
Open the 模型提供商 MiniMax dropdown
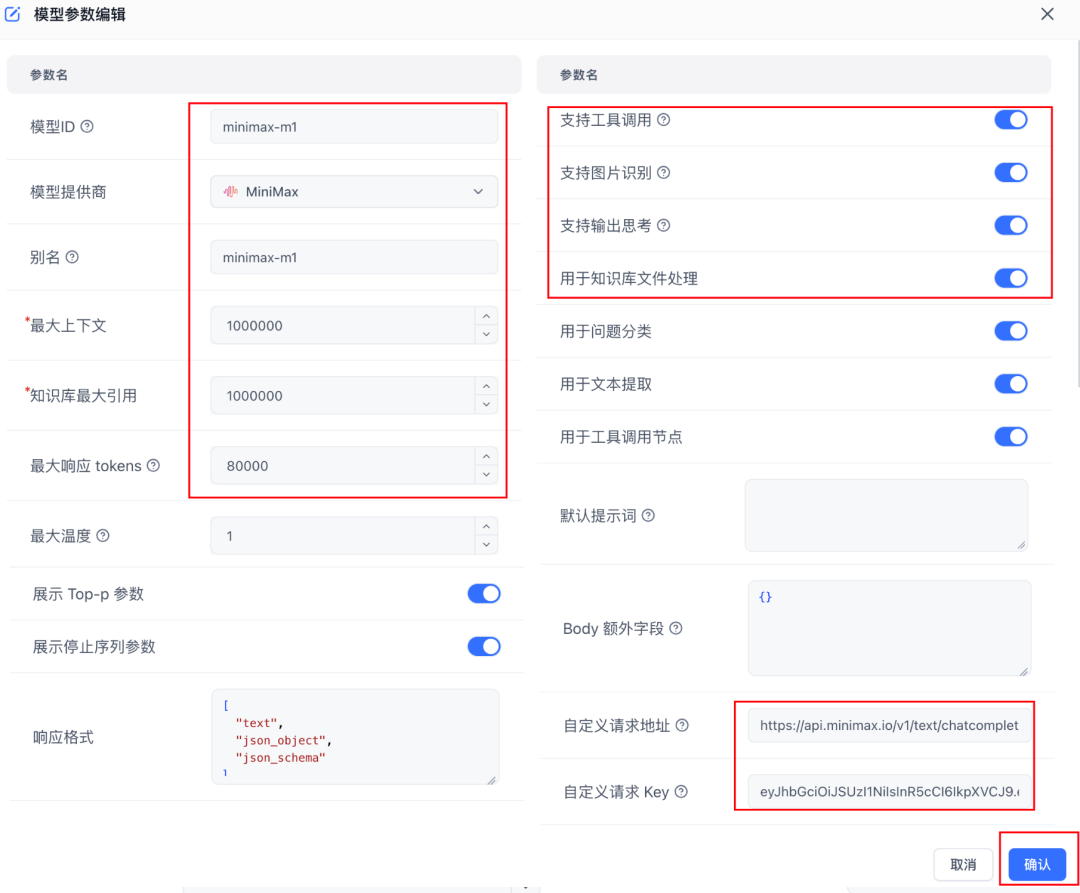[354, 191]
